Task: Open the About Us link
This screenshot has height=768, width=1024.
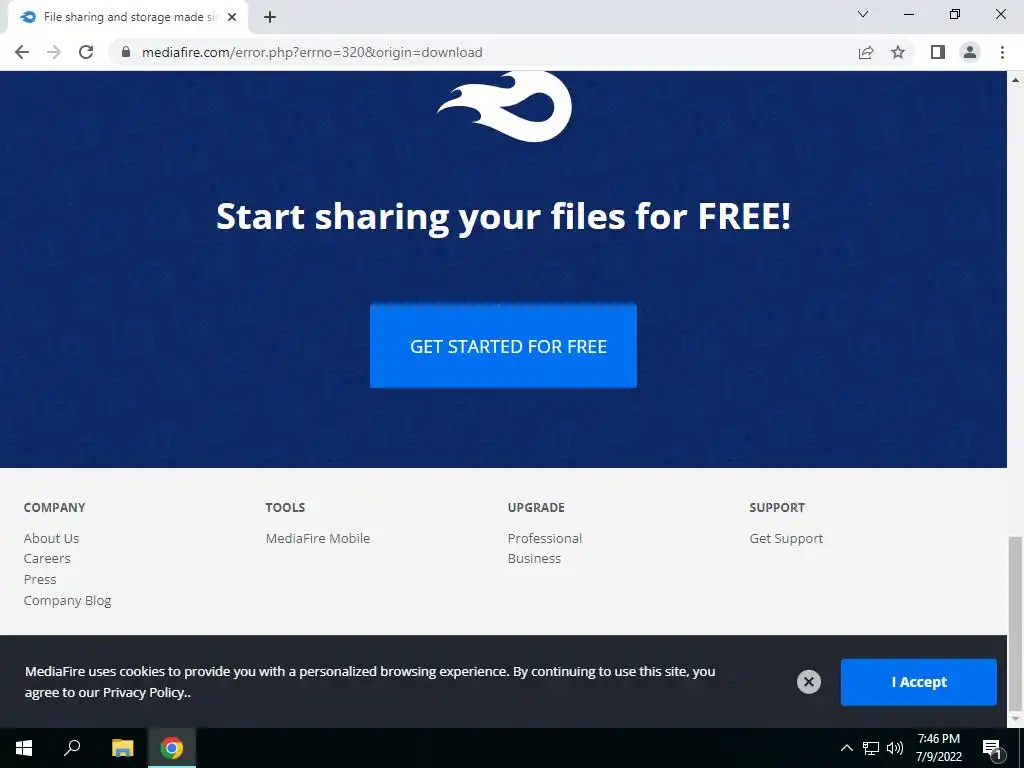Action: point(51,538)
